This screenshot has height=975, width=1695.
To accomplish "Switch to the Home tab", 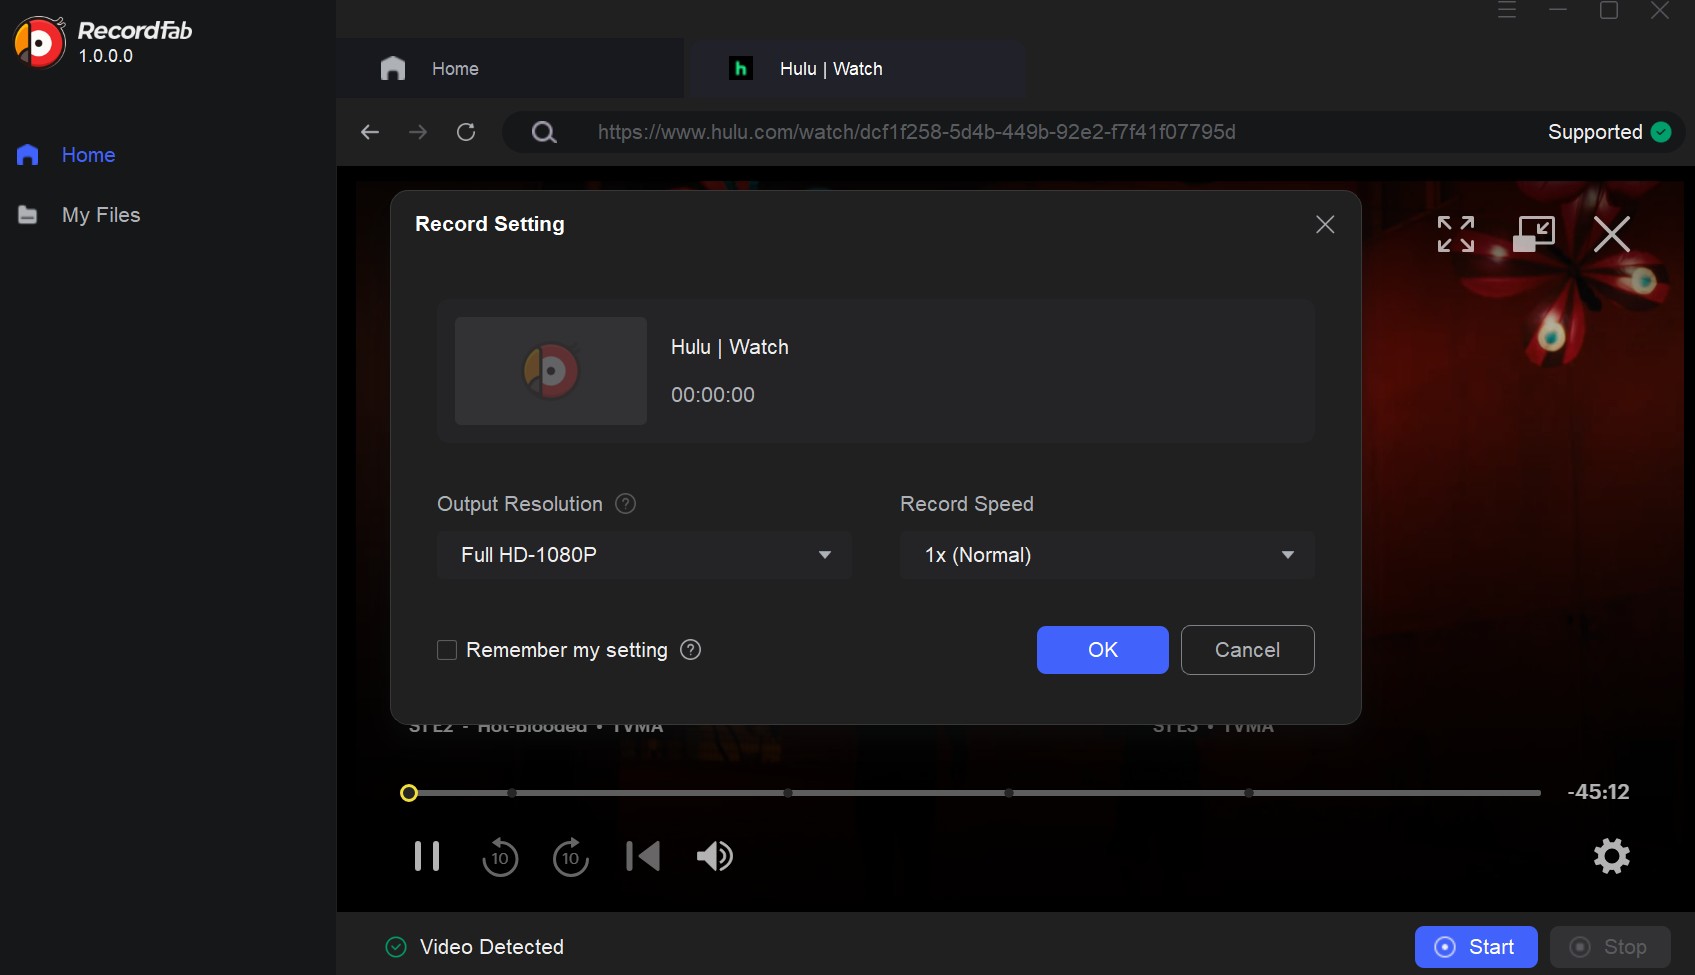I will [510, 69].
